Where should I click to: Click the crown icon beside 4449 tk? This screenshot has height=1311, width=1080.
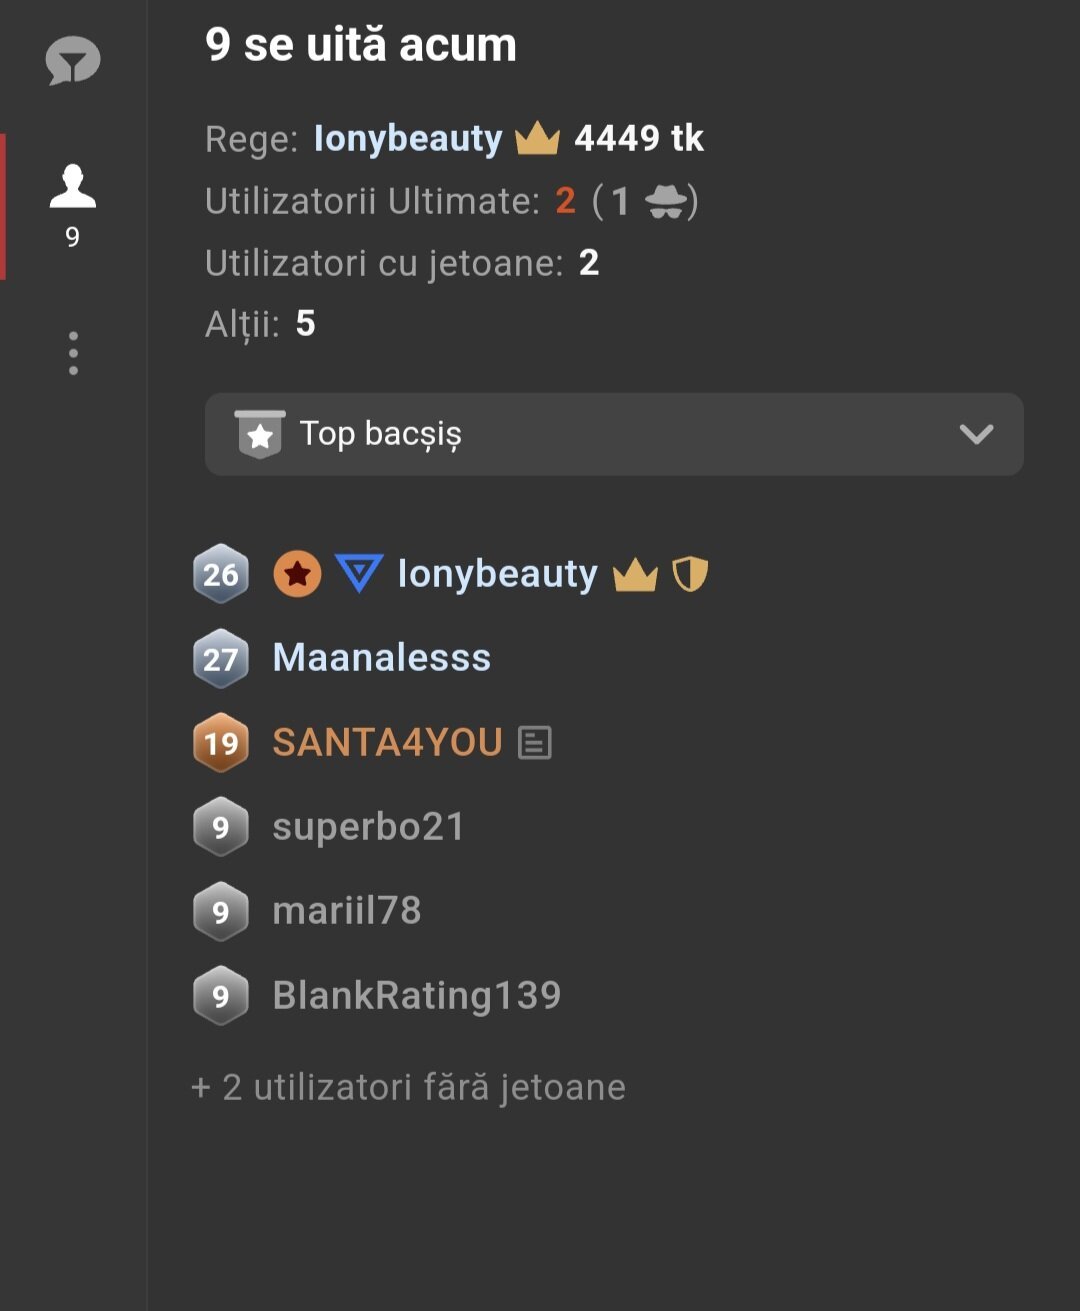coord(537,138)
